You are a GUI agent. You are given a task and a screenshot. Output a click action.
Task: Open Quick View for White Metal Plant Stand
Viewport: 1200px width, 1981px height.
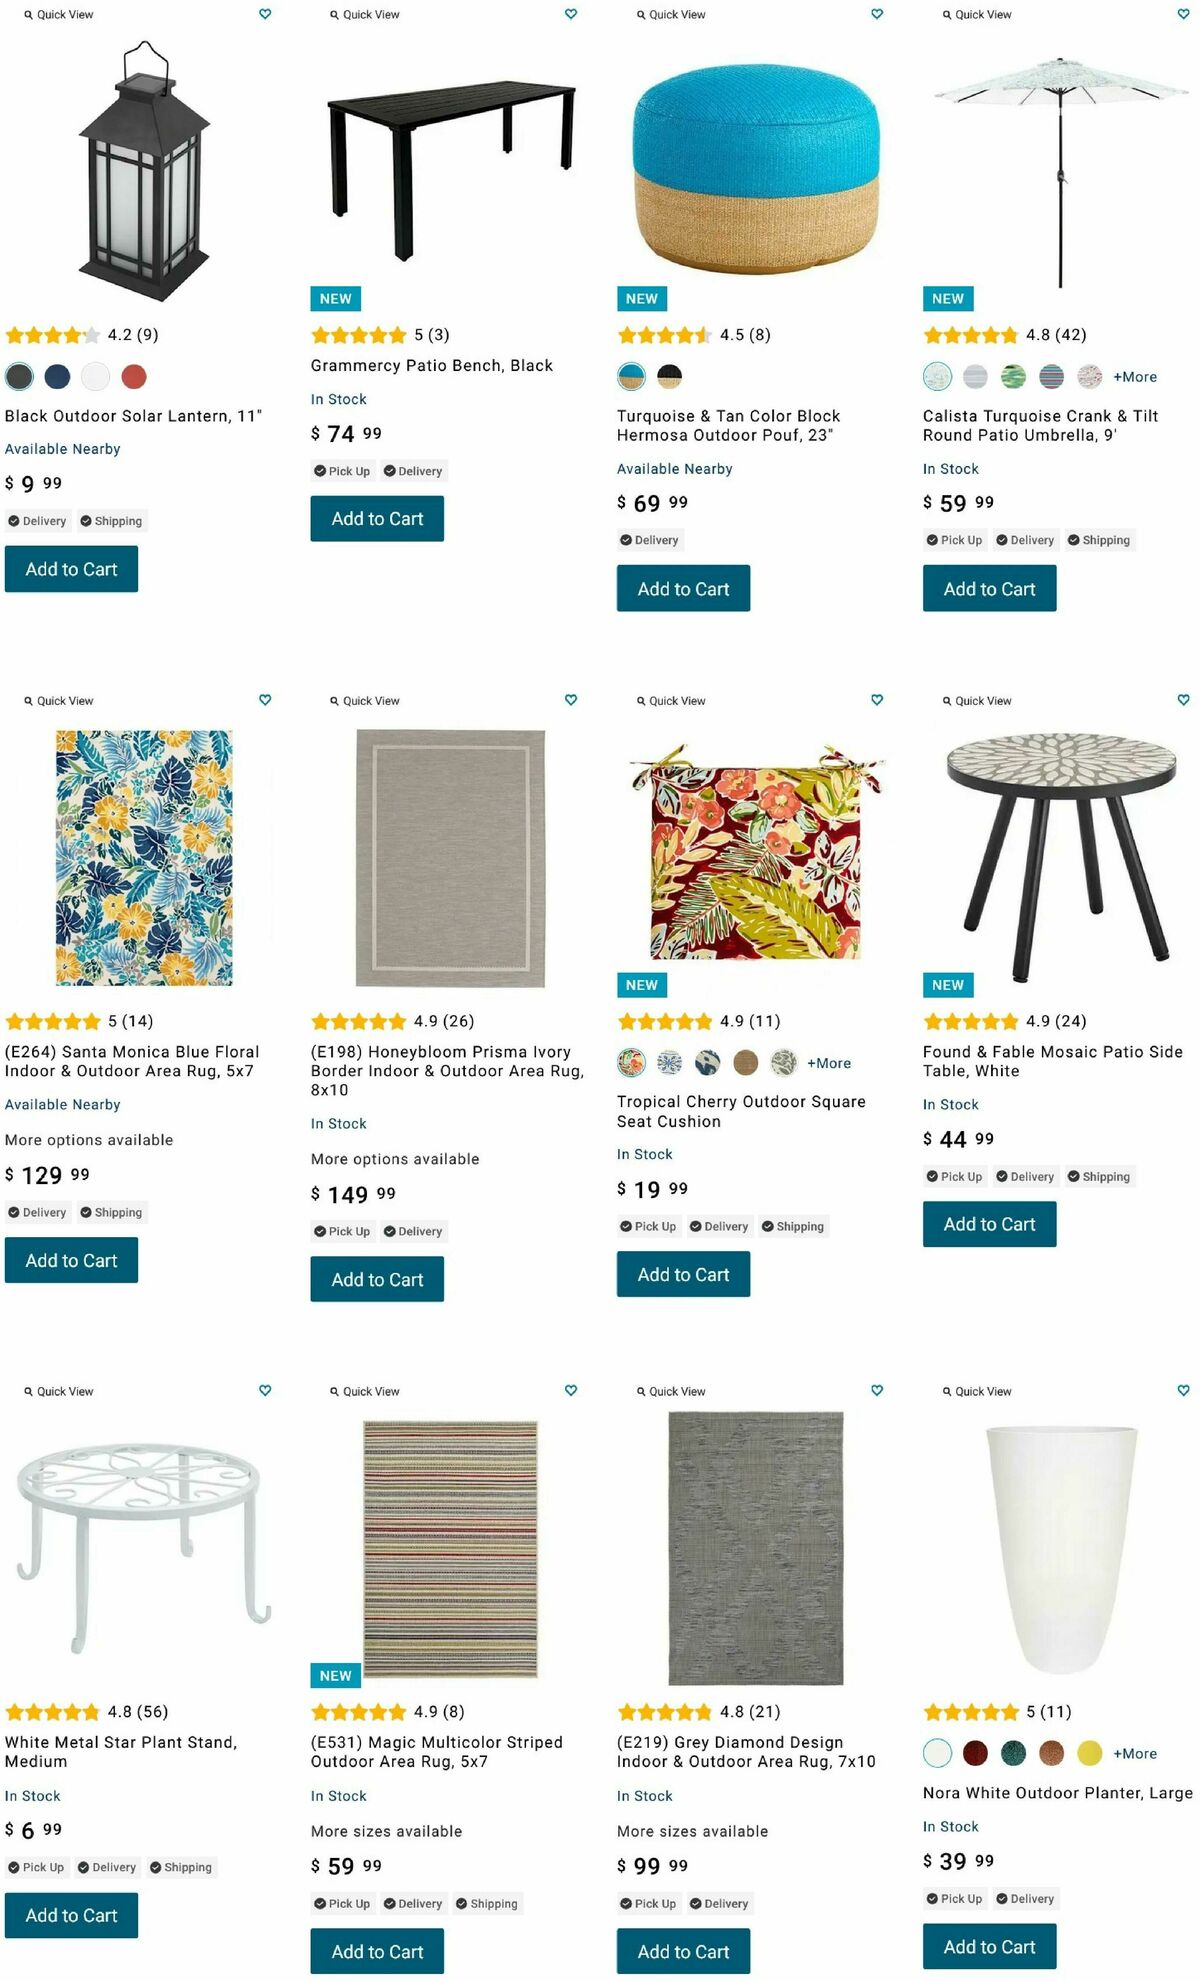point(59,1391)
